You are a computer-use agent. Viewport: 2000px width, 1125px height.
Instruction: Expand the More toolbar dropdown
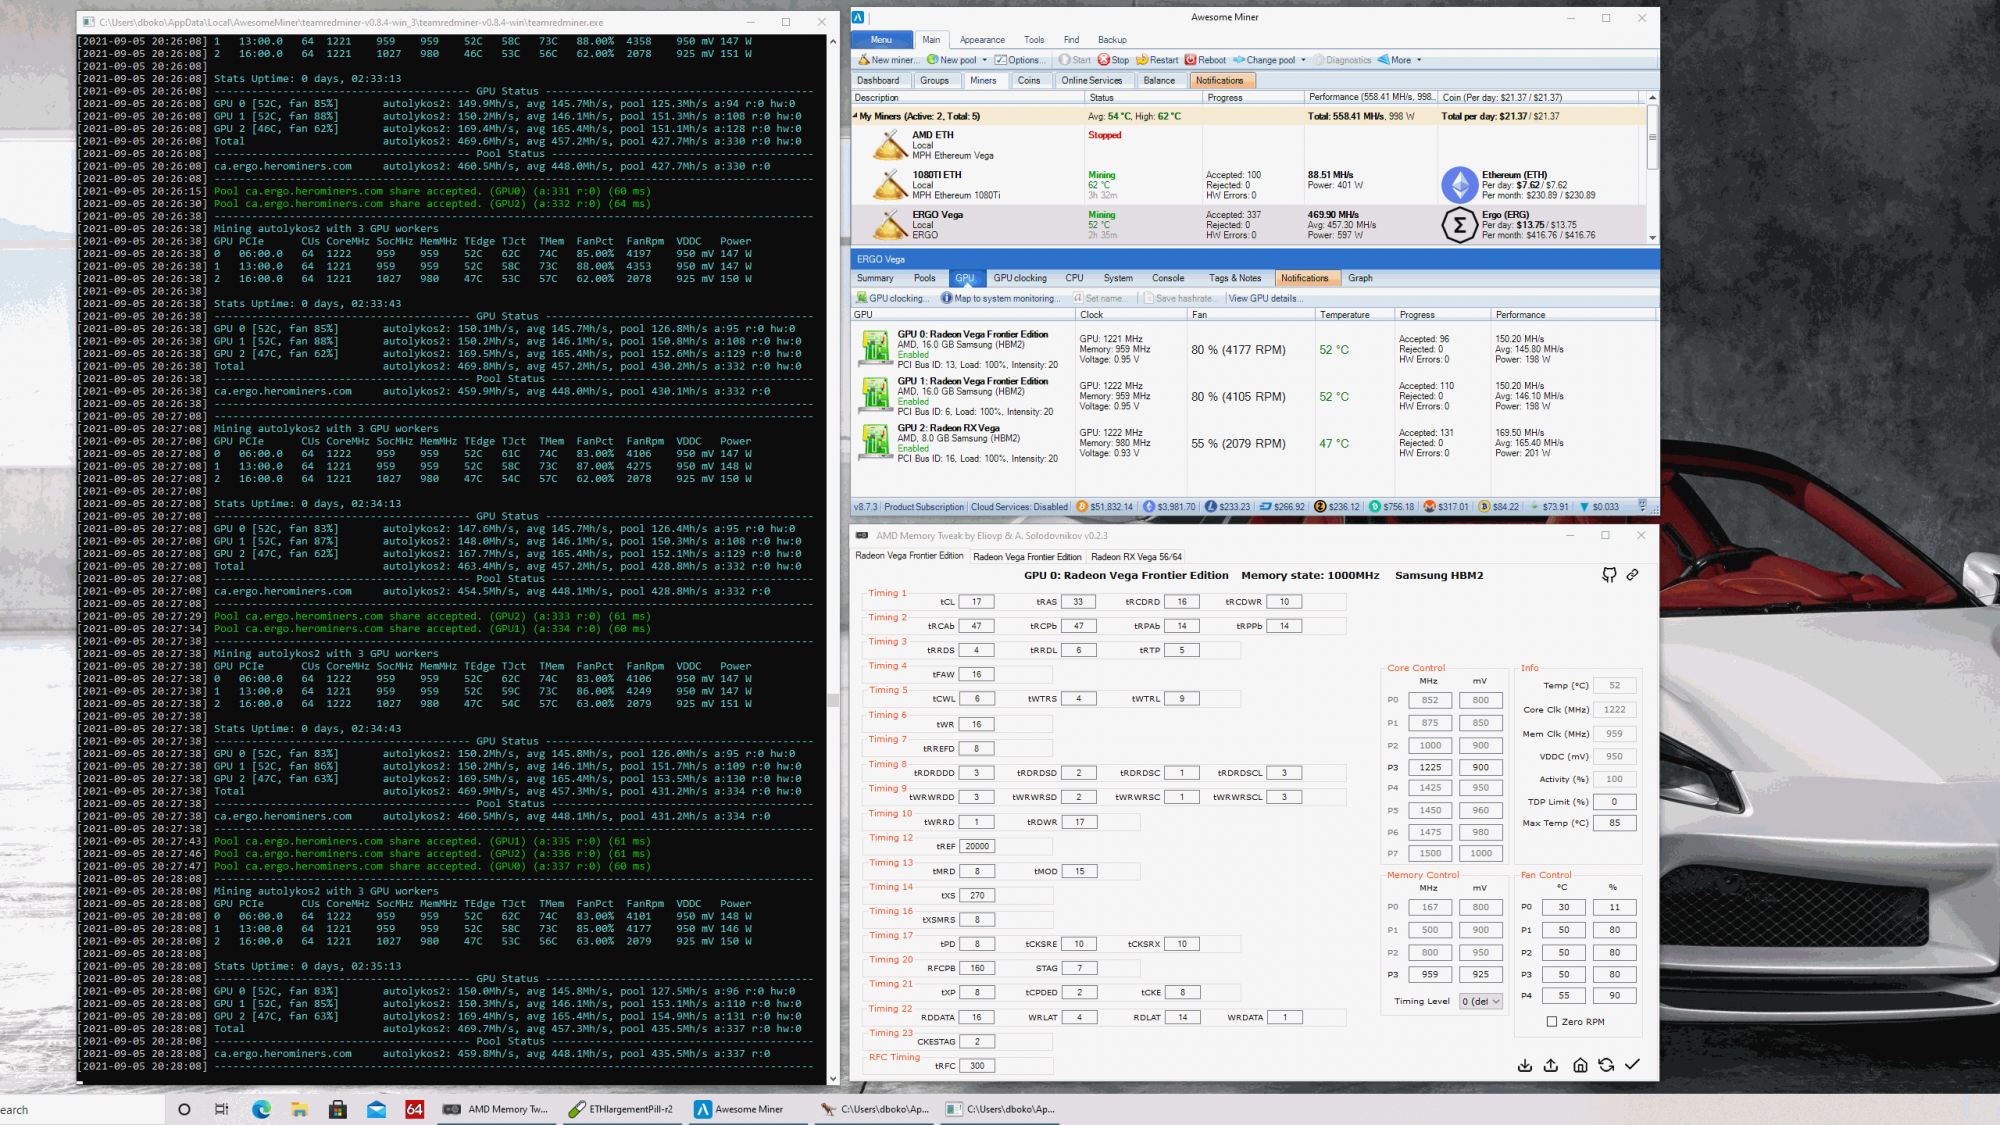1400,60
